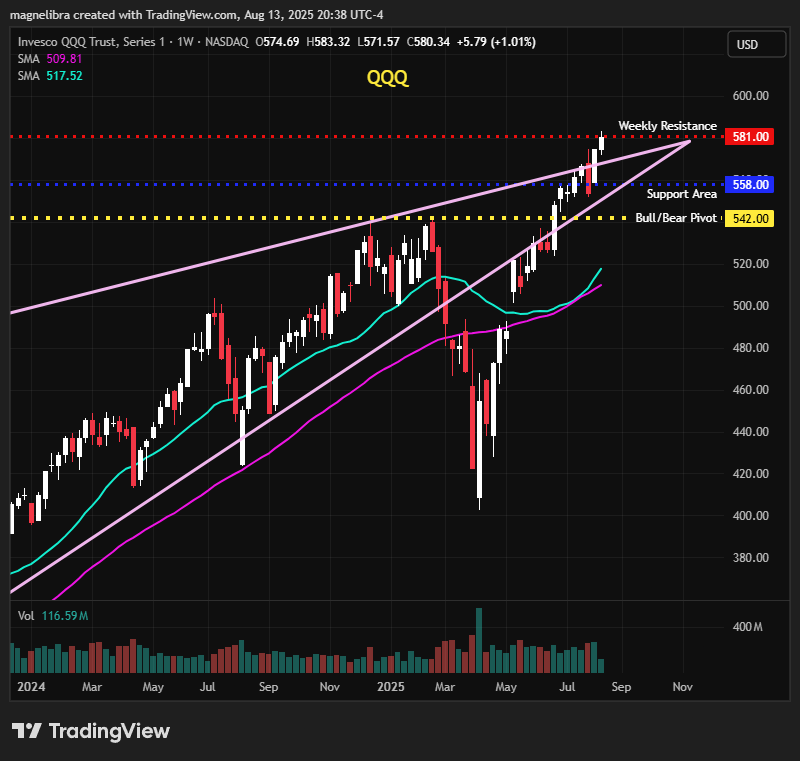Click the C580.34 close value in header
The width and height of the screenshot is (800, 761).
tap(428, 42)
